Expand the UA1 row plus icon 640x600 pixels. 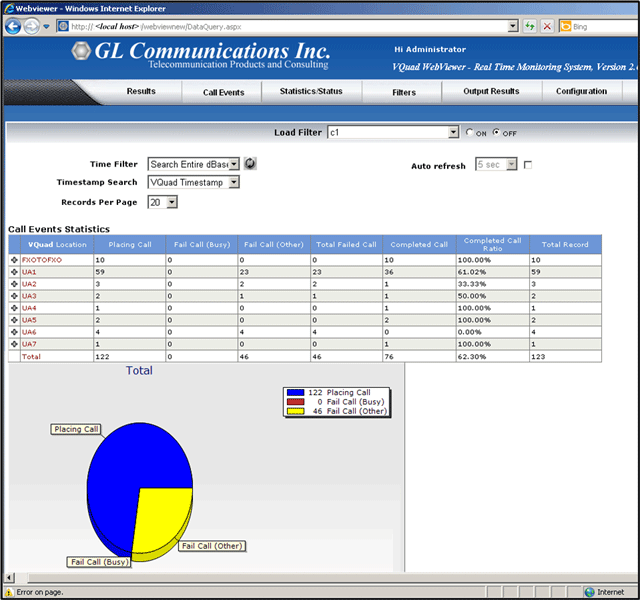click(14, 272)
